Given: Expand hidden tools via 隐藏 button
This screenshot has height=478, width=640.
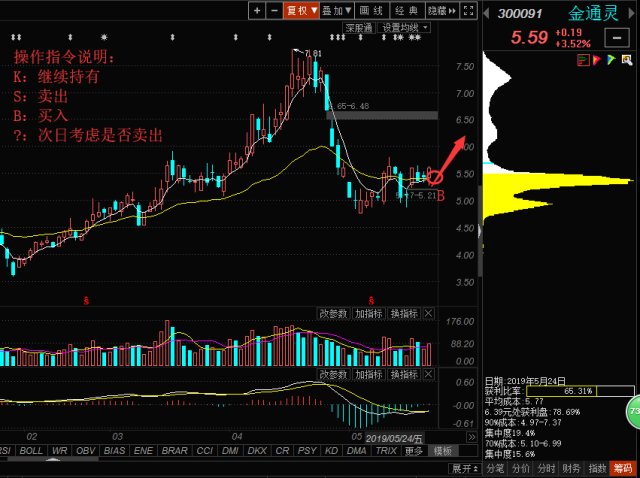Looking at the screenshot, I should [442, 11].
